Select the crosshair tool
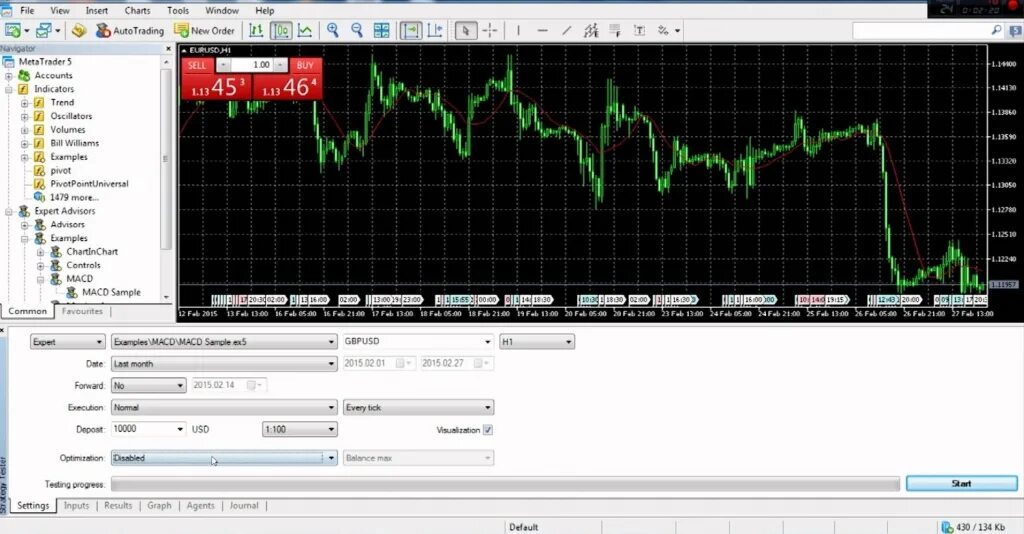1024x534 pixels. click(490, 30)
